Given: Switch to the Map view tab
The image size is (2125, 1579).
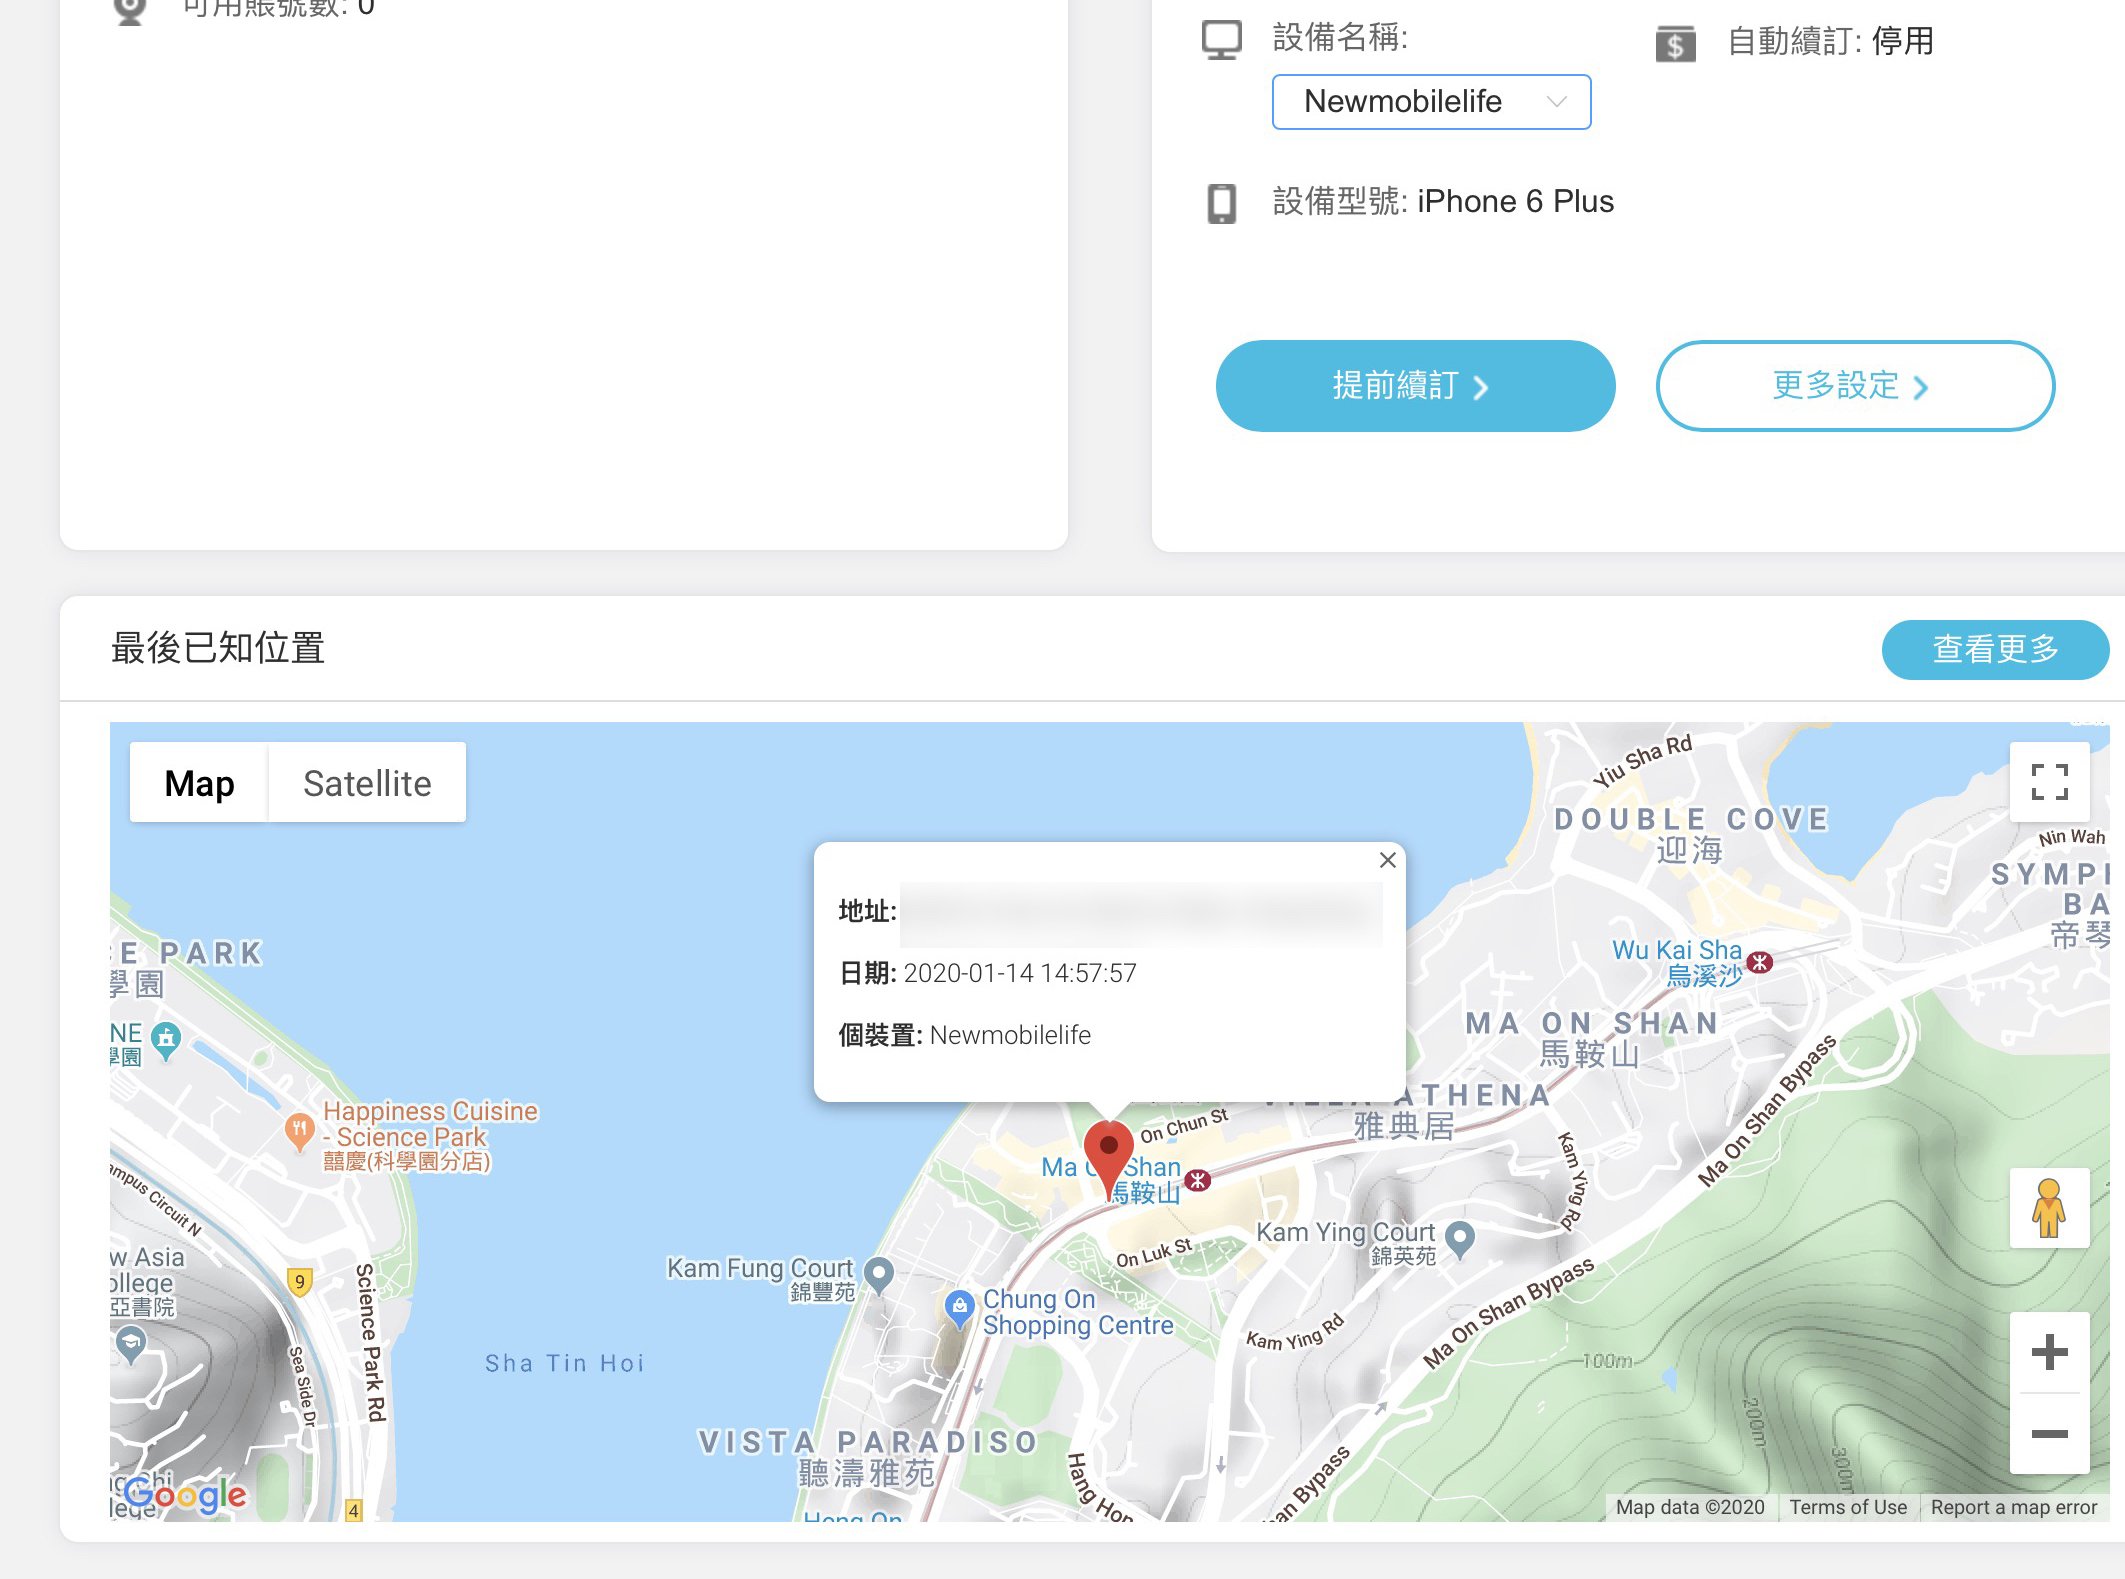Looking at the screenshot, I should point(199,783).
